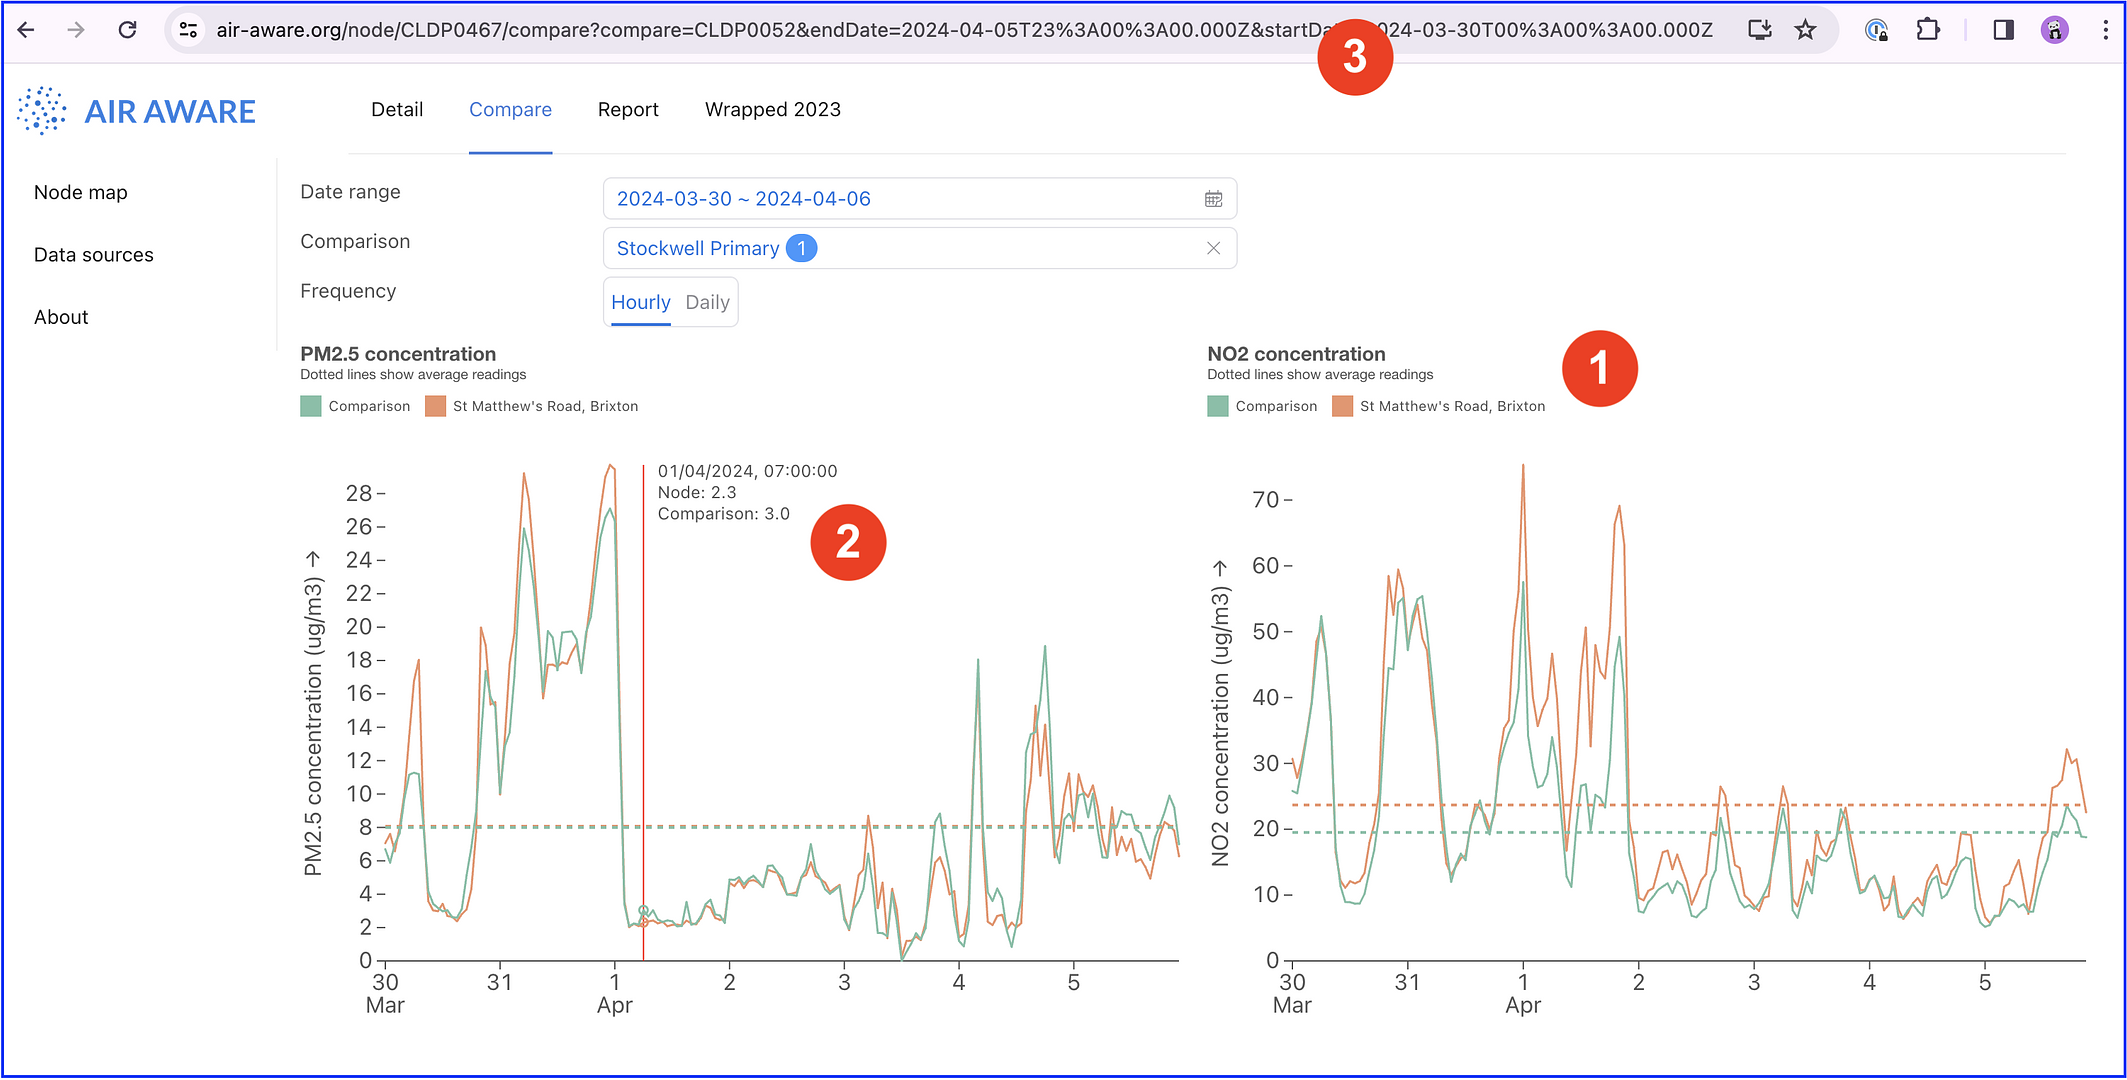
Task: Click orange St Matthew's Road swatch in PM2.5 legend
Action: pyautogui.click(x=435, y=406)
